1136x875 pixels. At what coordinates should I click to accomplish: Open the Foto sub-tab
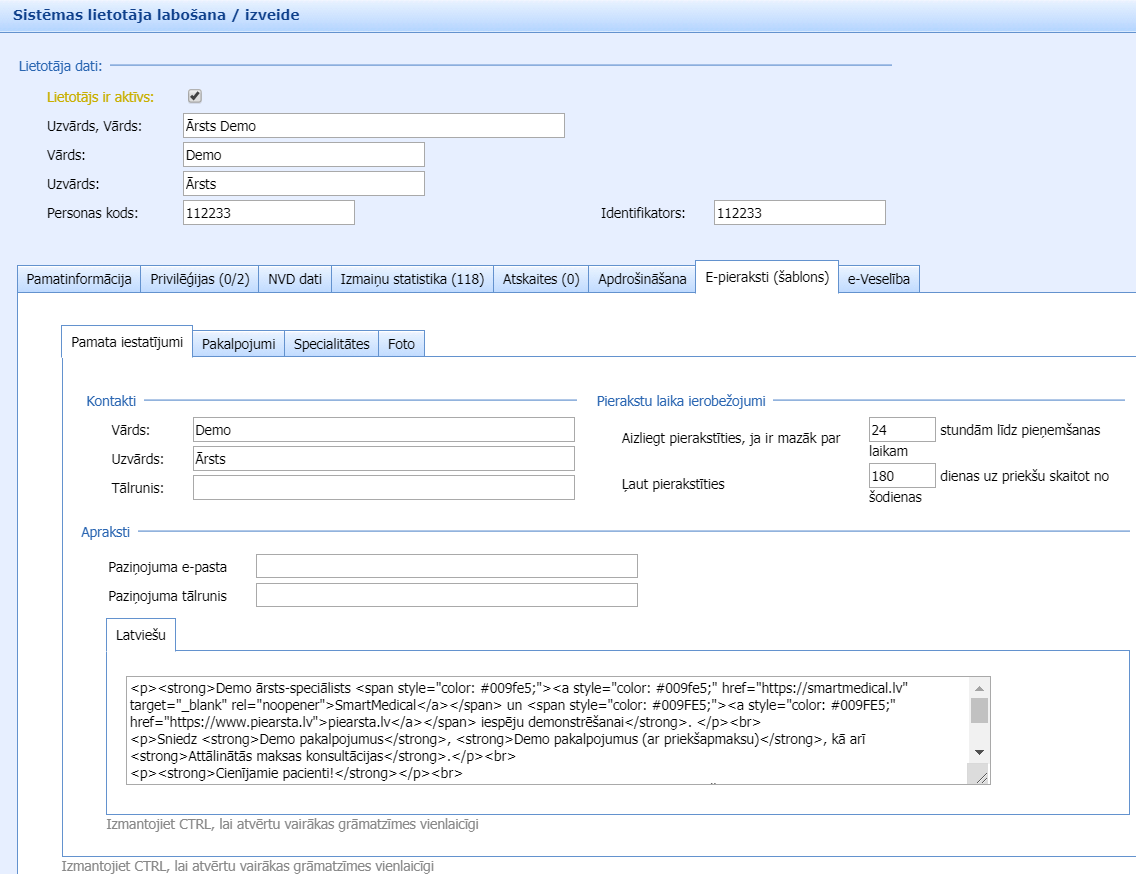401,344
